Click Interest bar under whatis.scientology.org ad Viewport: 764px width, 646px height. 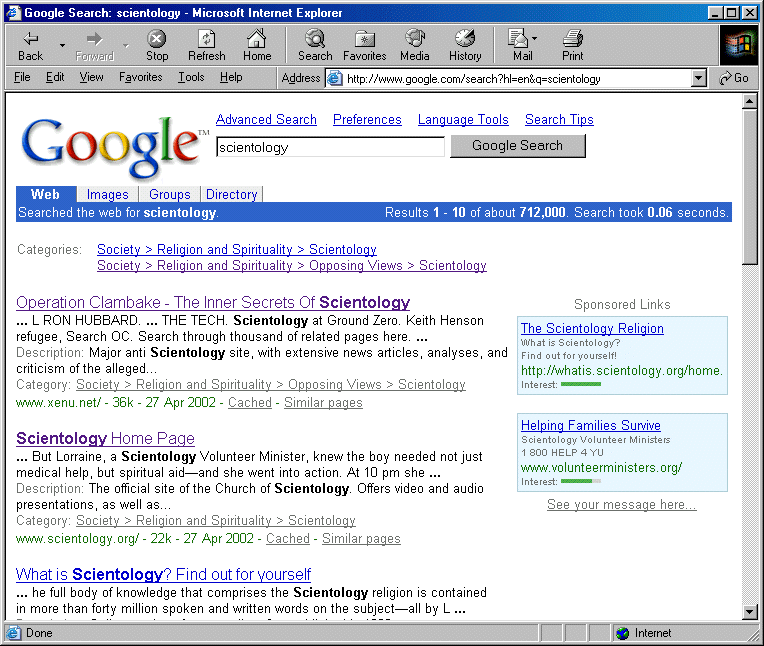point(581,384)
